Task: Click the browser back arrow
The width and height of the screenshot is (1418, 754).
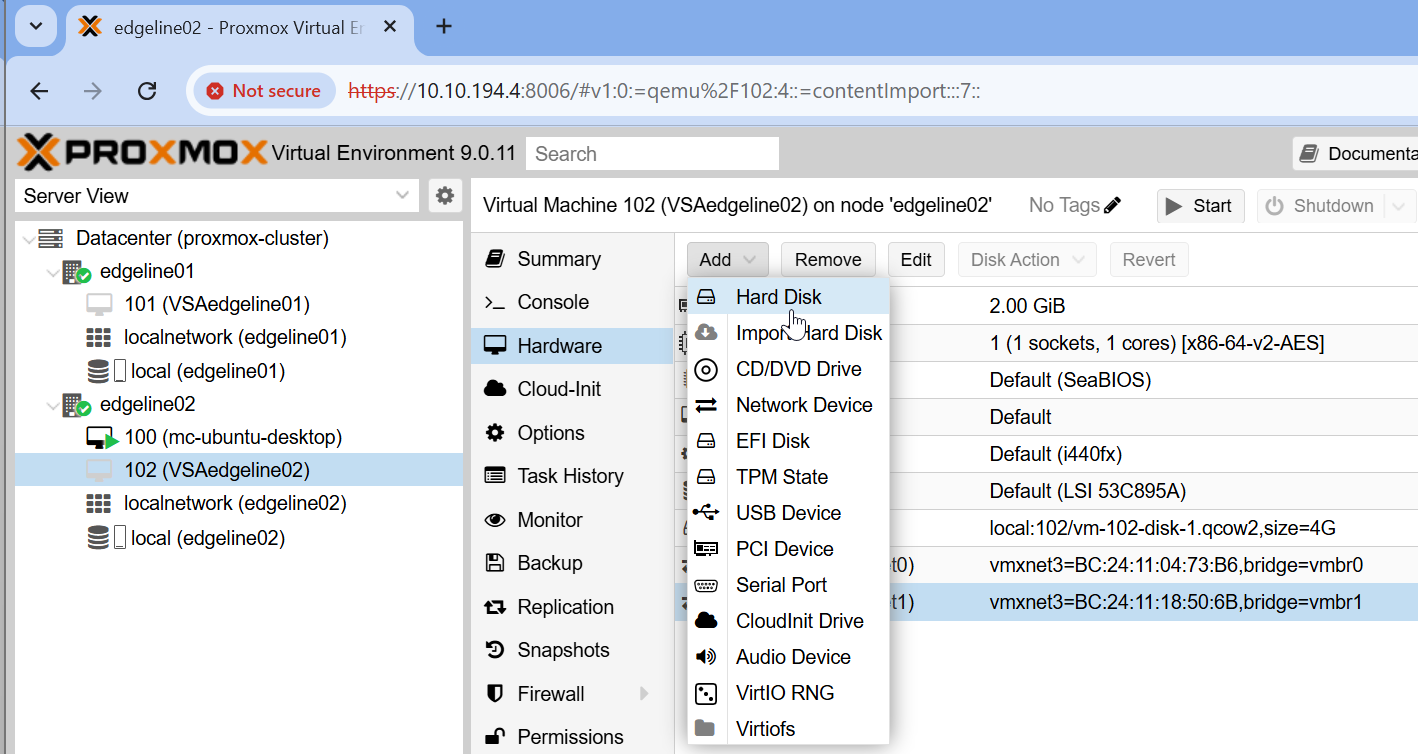Action: tap(39, 91)
